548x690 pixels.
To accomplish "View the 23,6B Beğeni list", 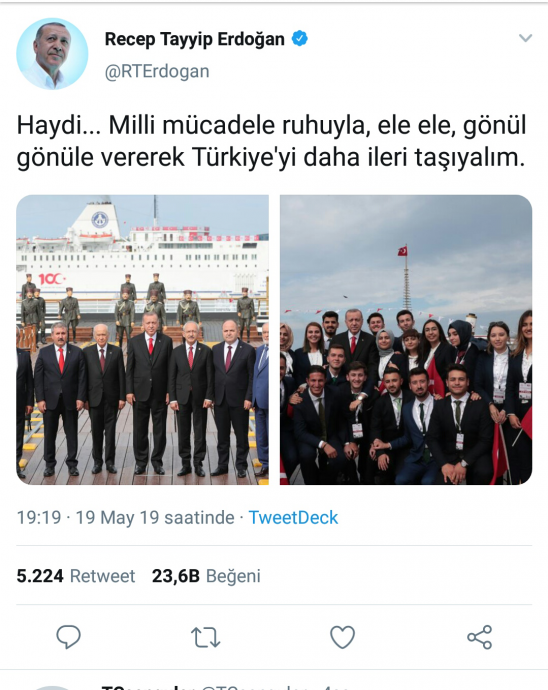I will tap(206, 576).
